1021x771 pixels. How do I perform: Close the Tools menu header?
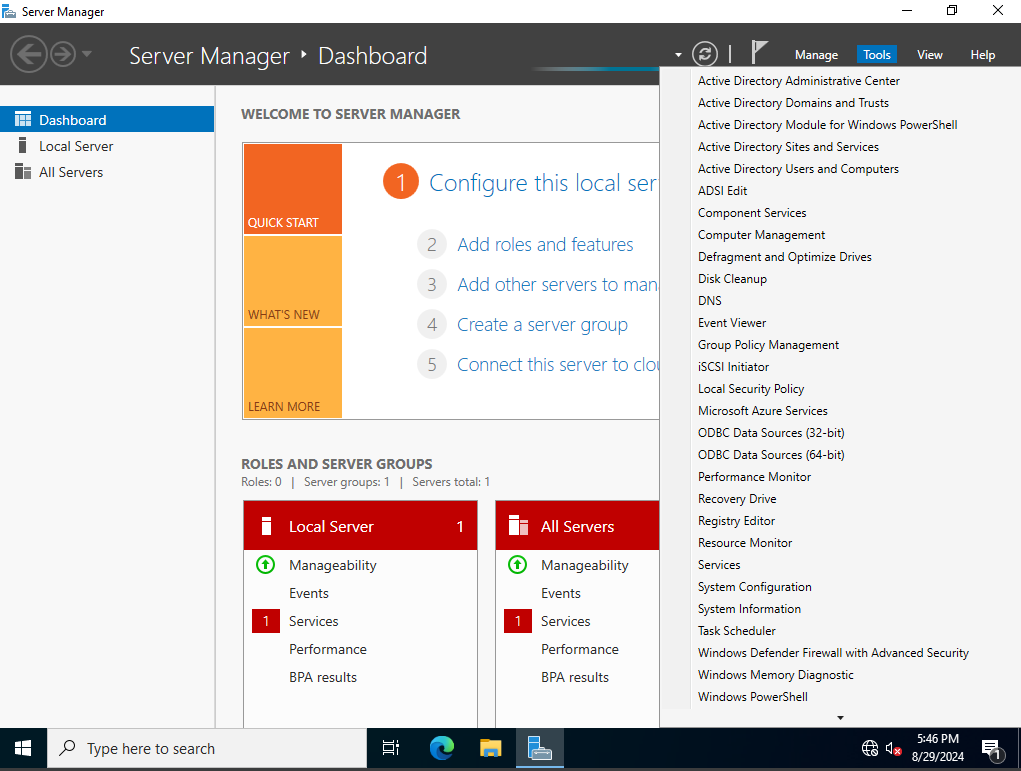(x=876, y=55)
